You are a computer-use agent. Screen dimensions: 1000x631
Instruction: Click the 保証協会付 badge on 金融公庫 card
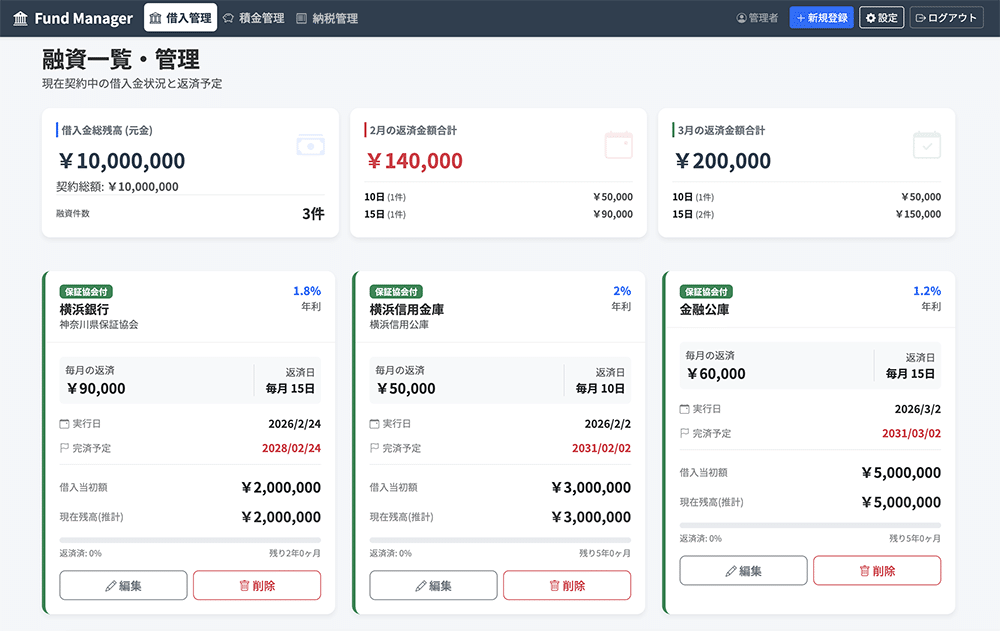coord(705,292)
